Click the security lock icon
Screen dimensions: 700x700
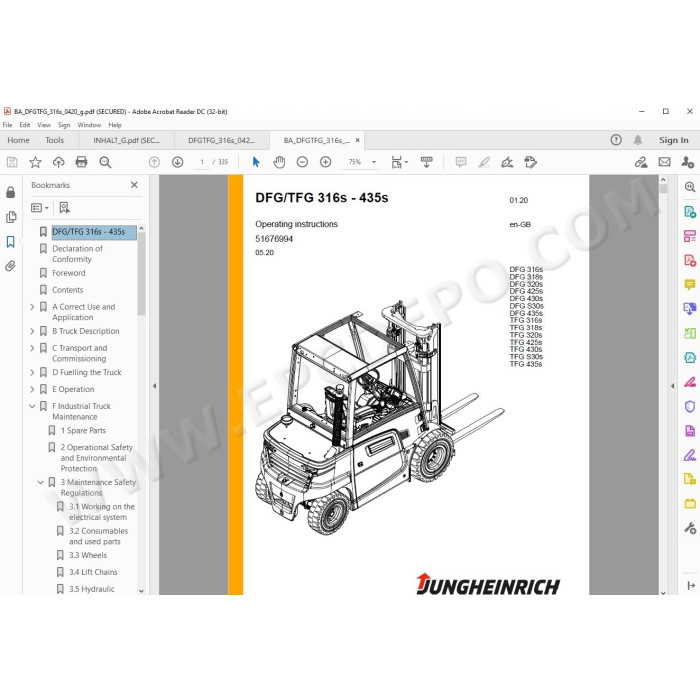(11, 192)
